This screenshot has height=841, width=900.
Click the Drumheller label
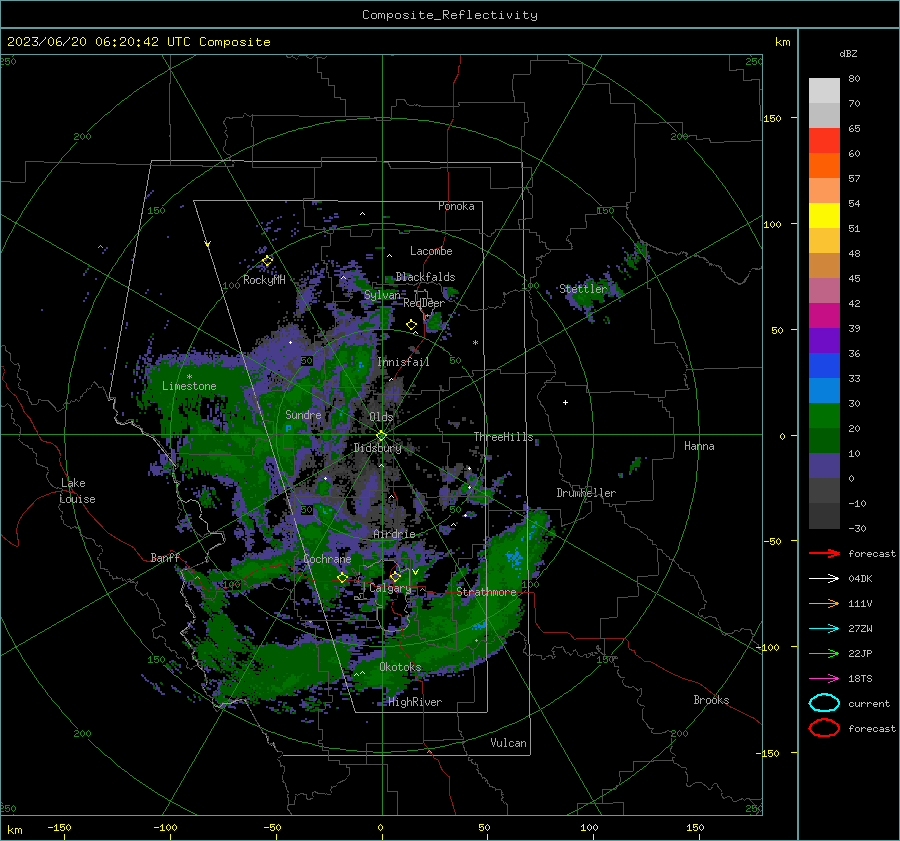pyautogui.click(x=586, y=493)
